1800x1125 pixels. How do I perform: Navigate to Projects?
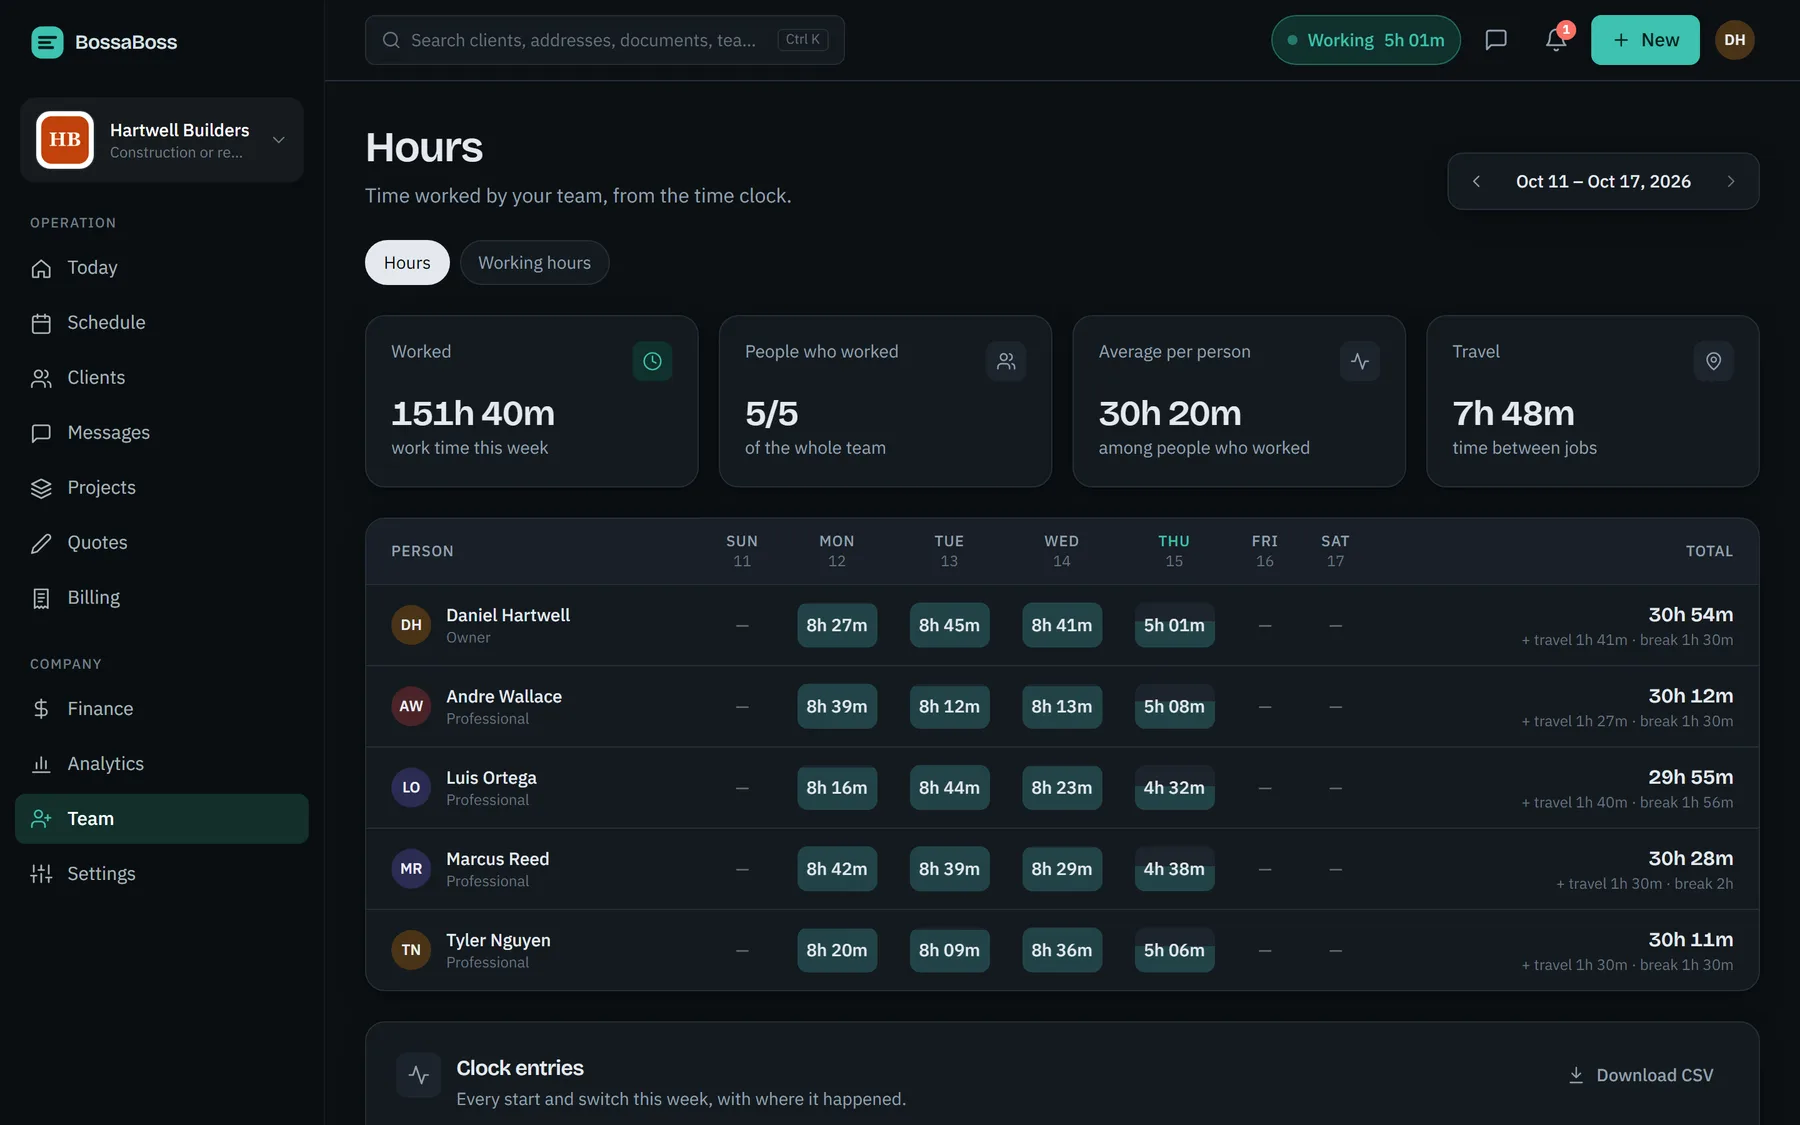[162, 488]
